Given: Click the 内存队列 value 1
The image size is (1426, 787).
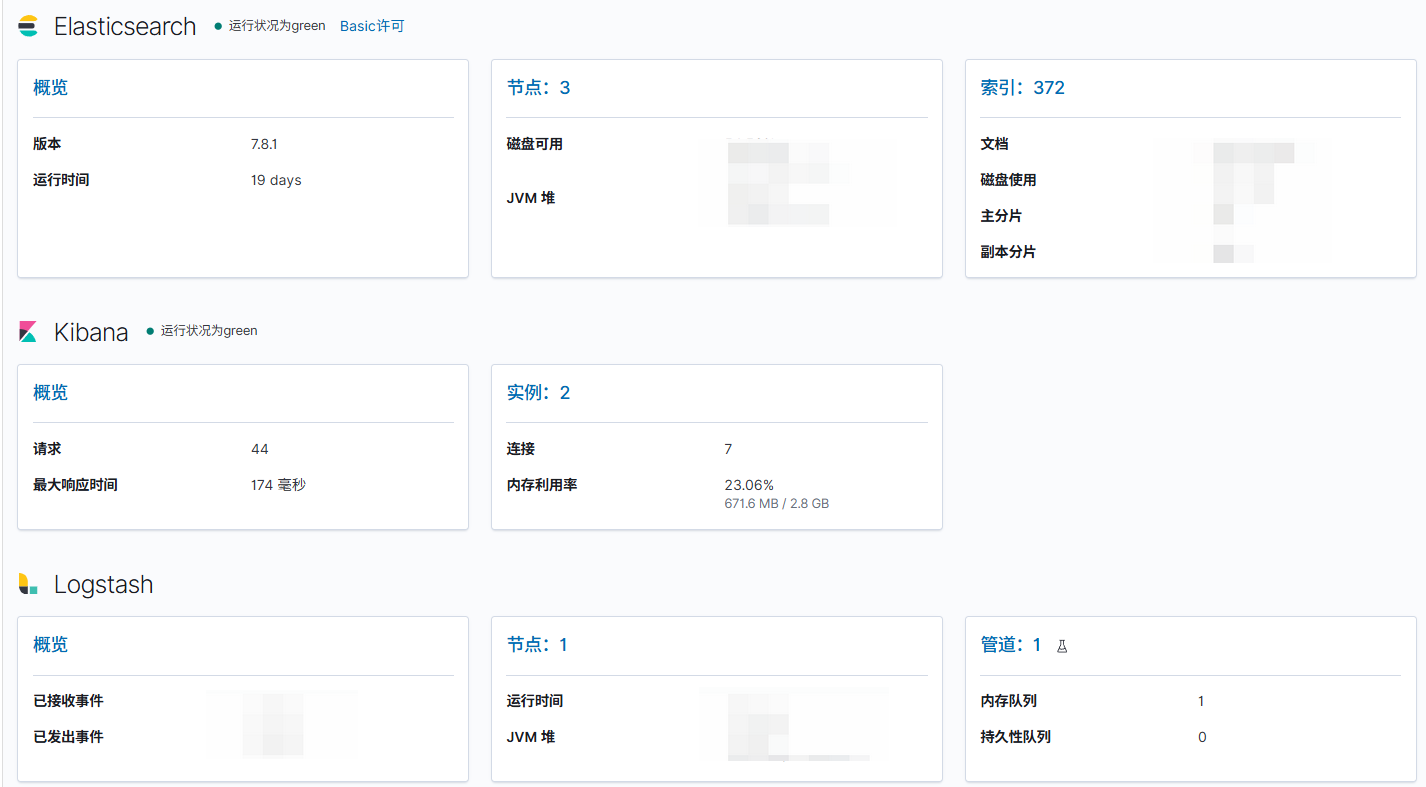Looking at the screenshot, I should pyautogui.click(x=1201, y=701).
